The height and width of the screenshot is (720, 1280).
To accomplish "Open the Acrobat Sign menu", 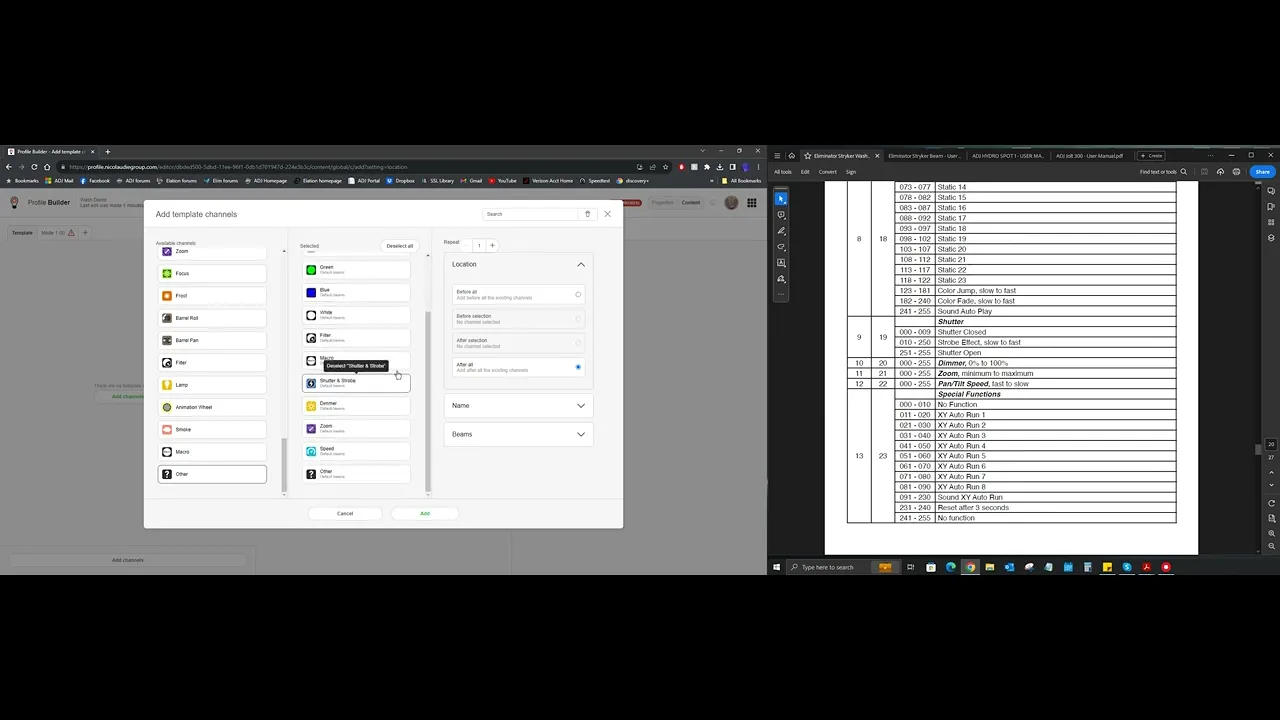I will tap(851, 172).
